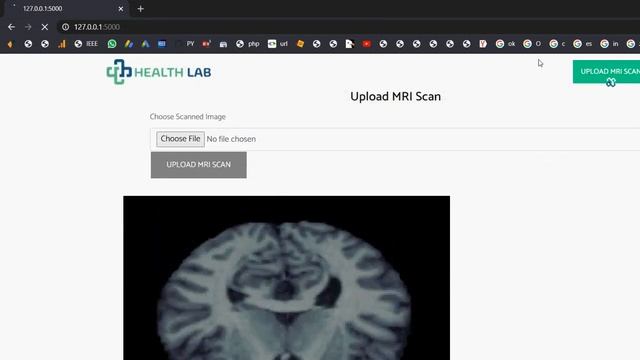Screen dimensions: 640x360
Task: Click the Choose File button
Action: point(180,139)
